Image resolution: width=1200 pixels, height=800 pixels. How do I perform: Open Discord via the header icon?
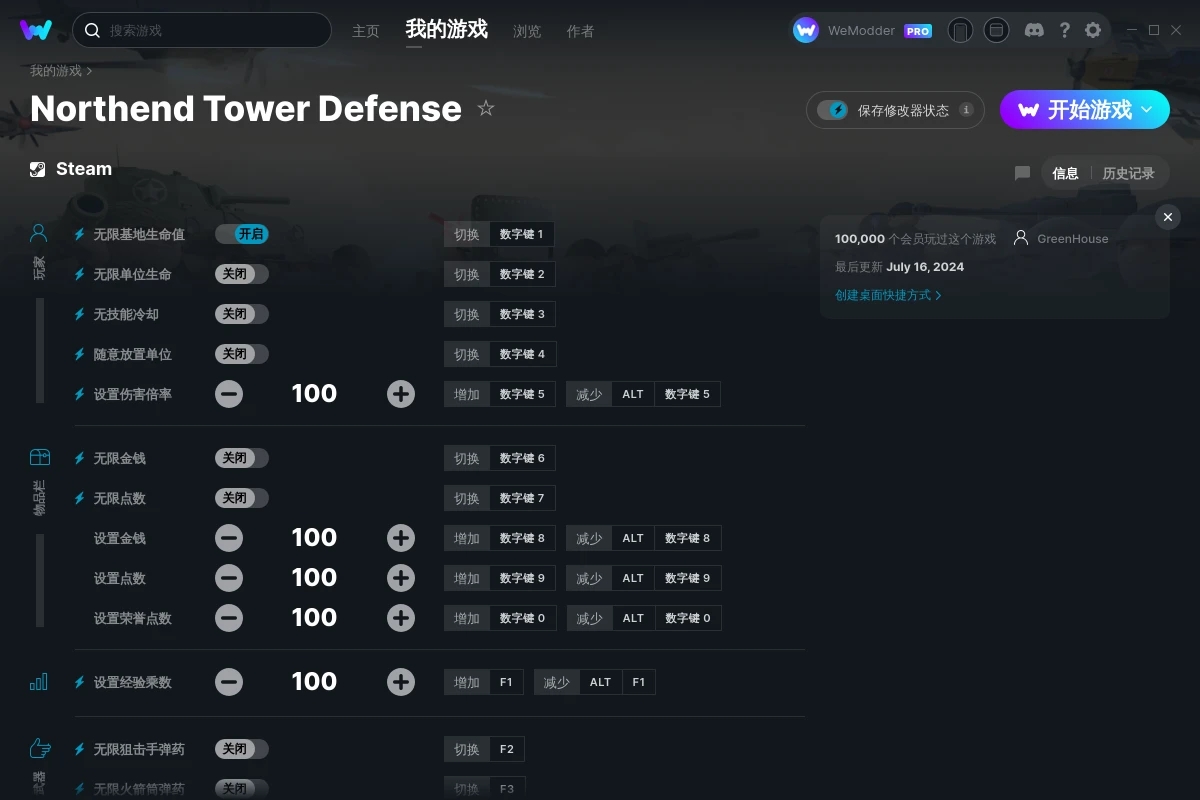point(1035,30)
